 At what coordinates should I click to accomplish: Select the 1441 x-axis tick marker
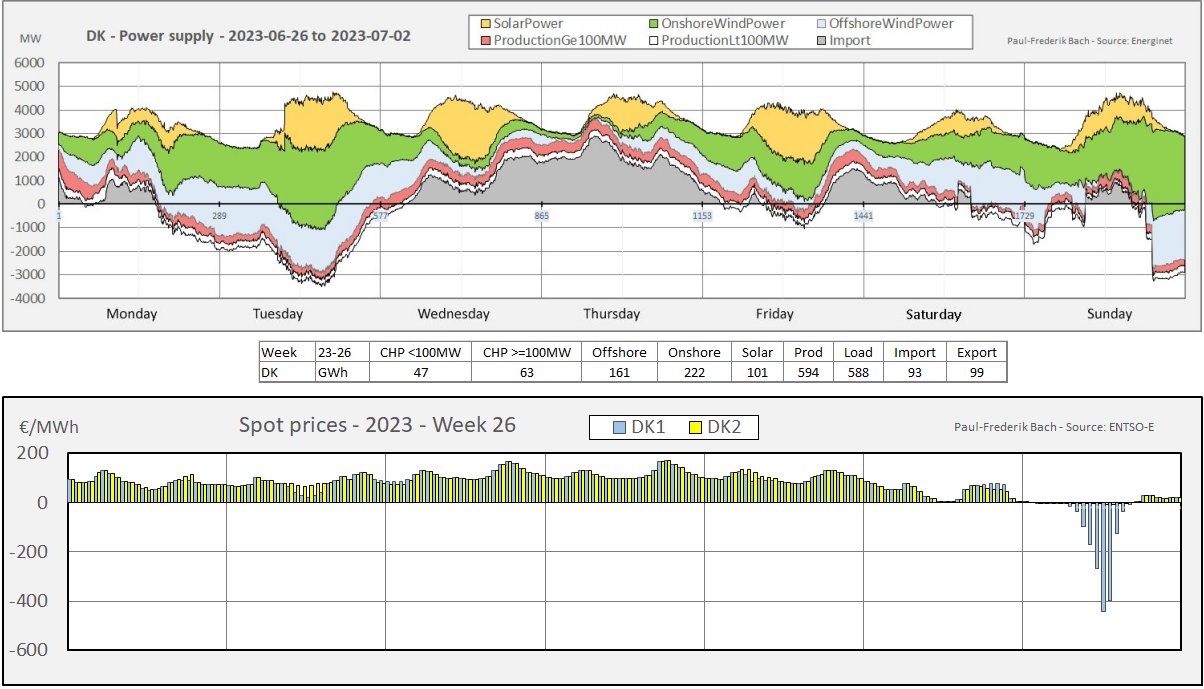point(864,216)
